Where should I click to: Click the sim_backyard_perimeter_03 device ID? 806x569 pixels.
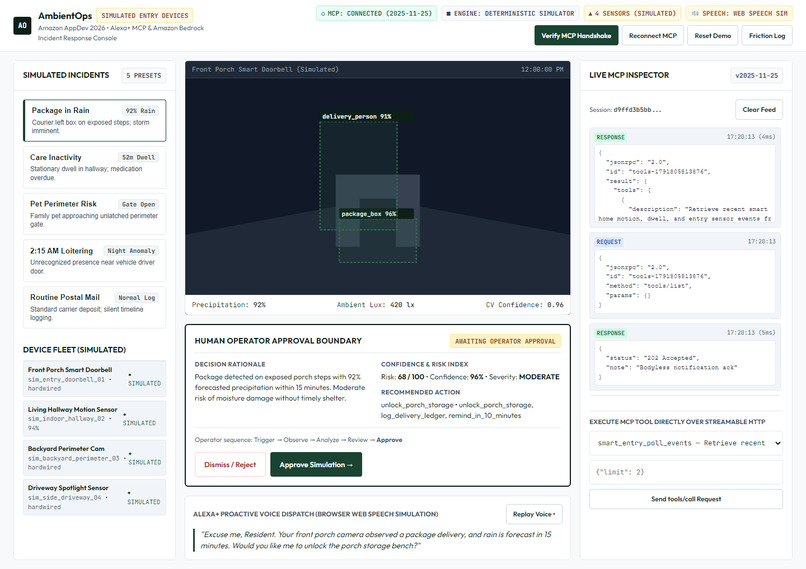[74, 458]
